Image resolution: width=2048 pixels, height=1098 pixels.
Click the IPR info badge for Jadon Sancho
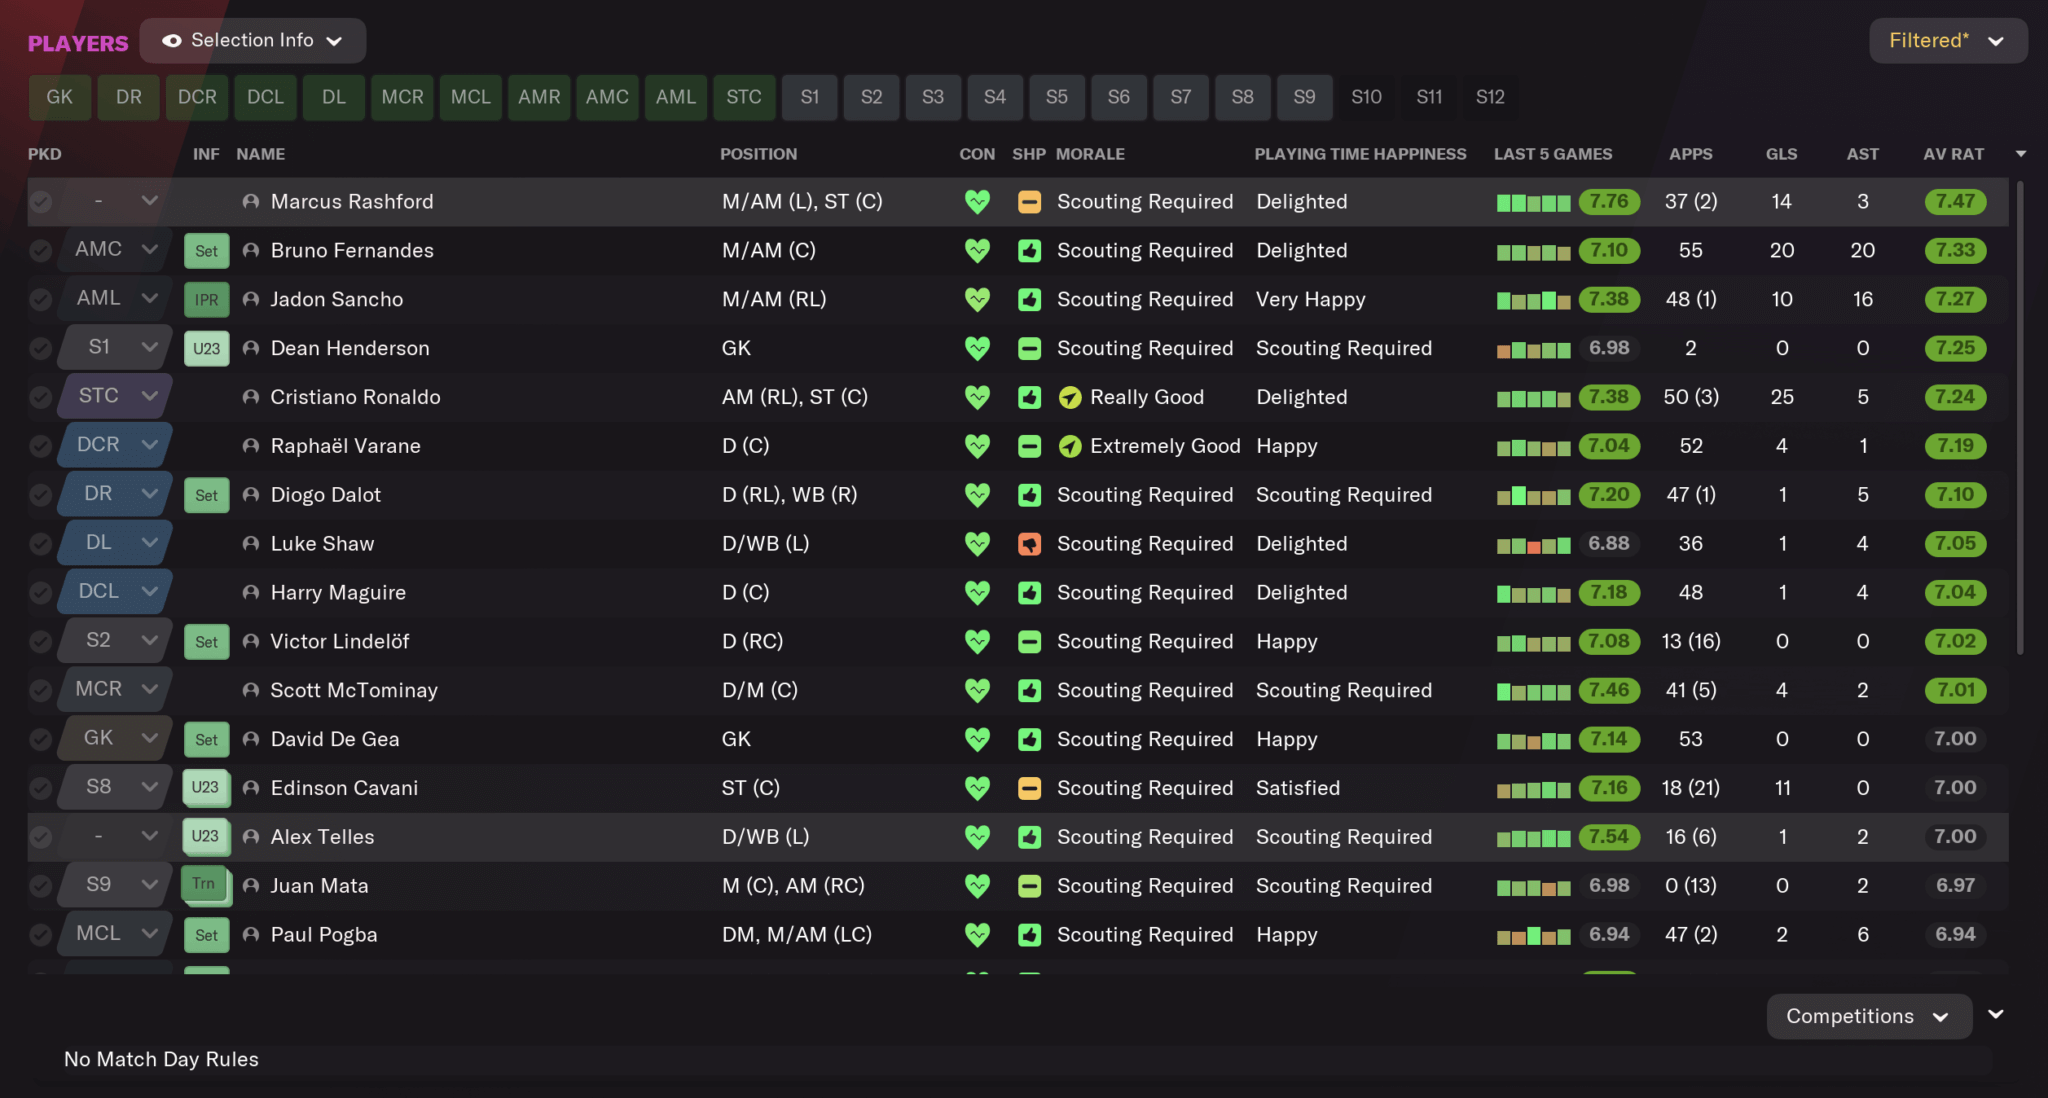(207, 300)
